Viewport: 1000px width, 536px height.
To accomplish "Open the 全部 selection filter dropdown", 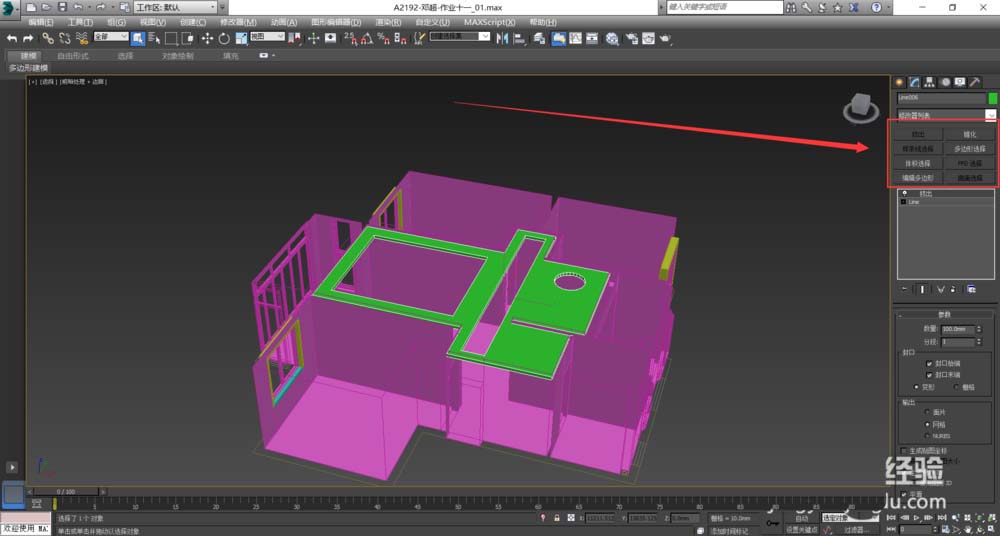I will 111,37.
